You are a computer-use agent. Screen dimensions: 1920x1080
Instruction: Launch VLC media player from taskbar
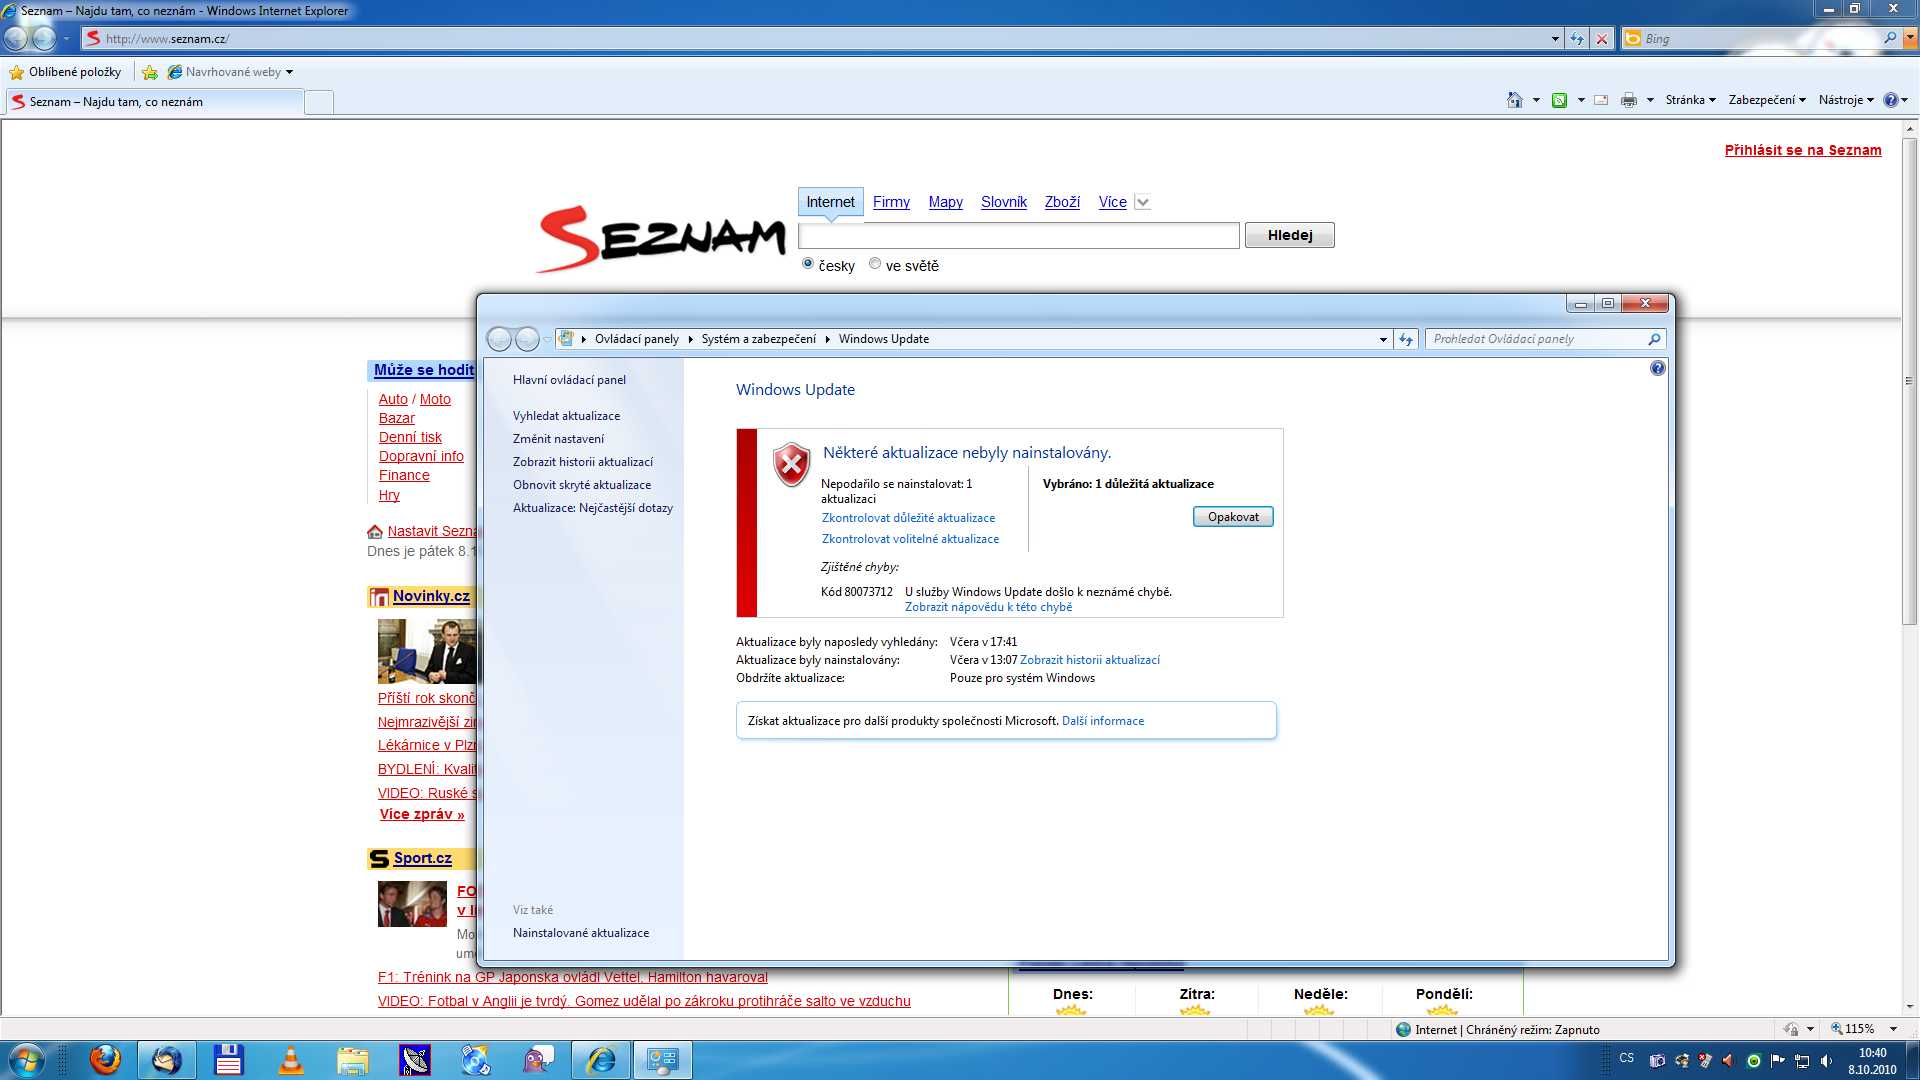(291, 1060)
